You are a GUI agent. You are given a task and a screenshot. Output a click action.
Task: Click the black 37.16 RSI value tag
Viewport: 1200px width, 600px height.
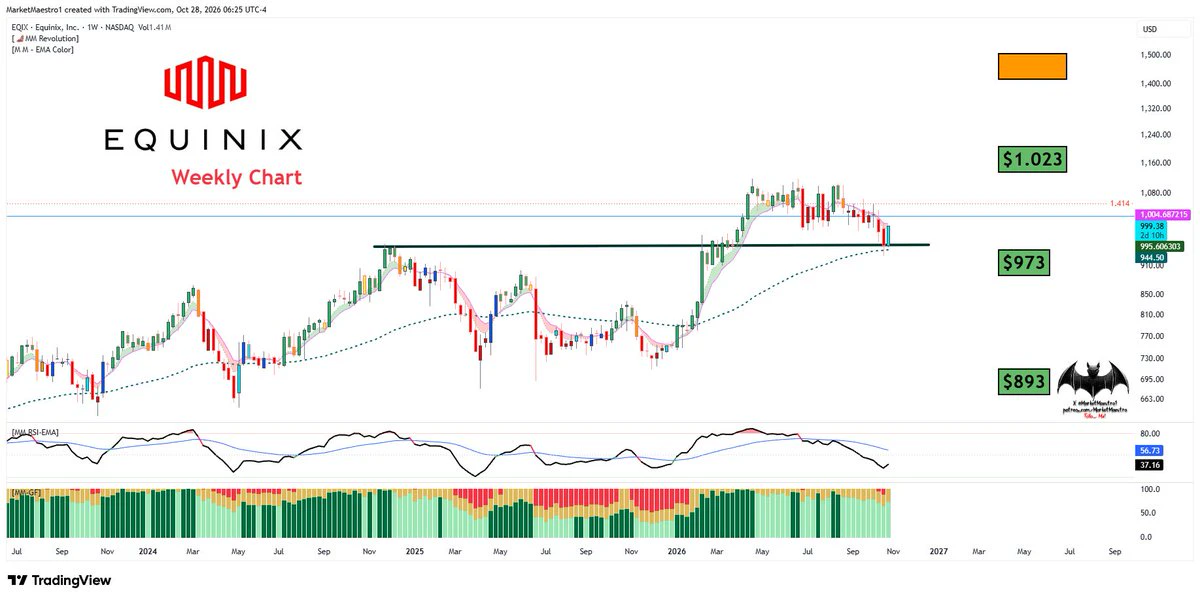point(1151,466)
